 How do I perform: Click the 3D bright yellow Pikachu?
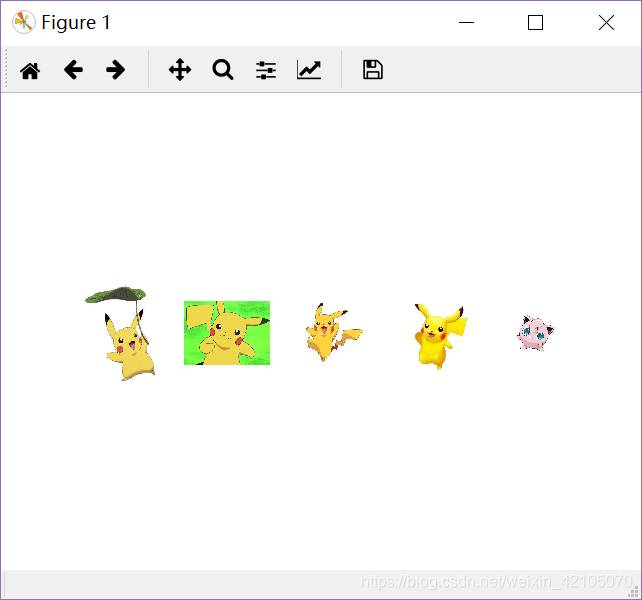pyautogui.click(x=441, y=336)
